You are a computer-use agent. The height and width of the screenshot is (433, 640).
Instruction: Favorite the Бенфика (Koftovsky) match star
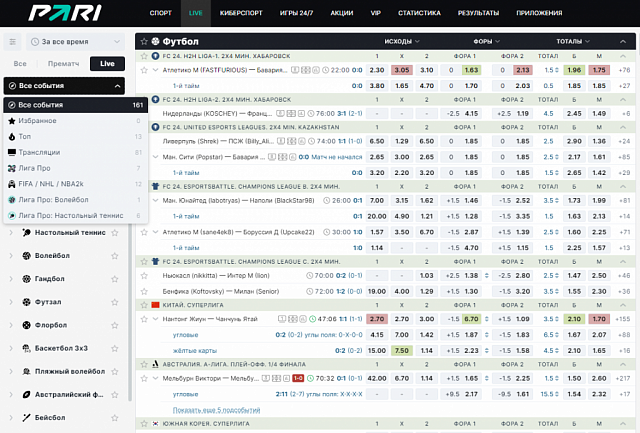(144, 291)
